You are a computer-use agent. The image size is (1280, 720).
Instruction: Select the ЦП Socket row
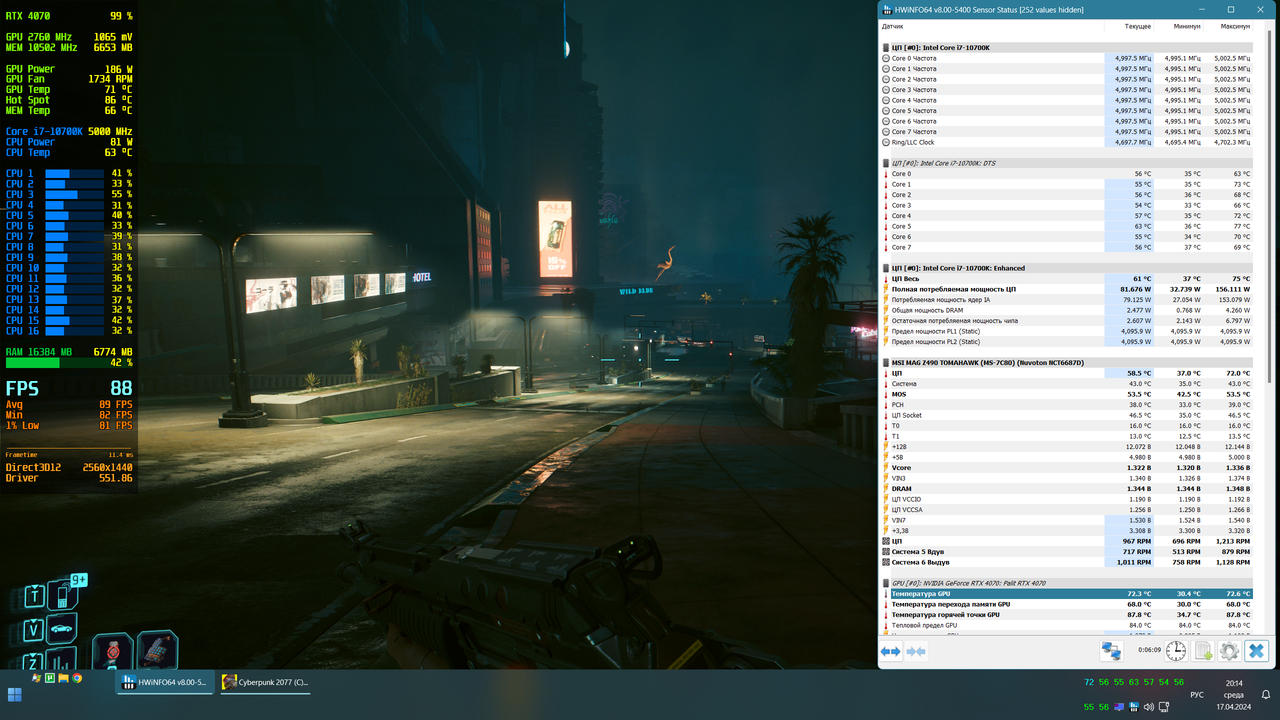click(1071, 415)
